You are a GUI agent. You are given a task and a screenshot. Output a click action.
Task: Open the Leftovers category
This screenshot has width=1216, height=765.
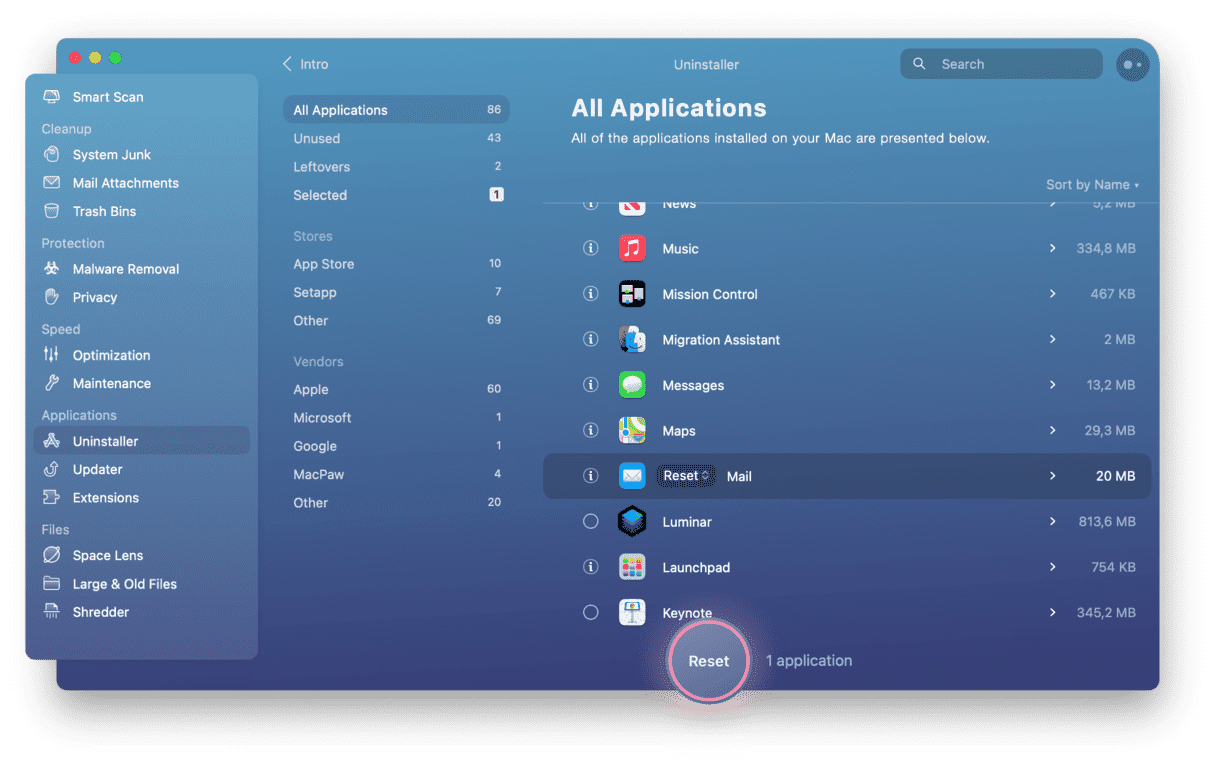click(x=397, y=167)
